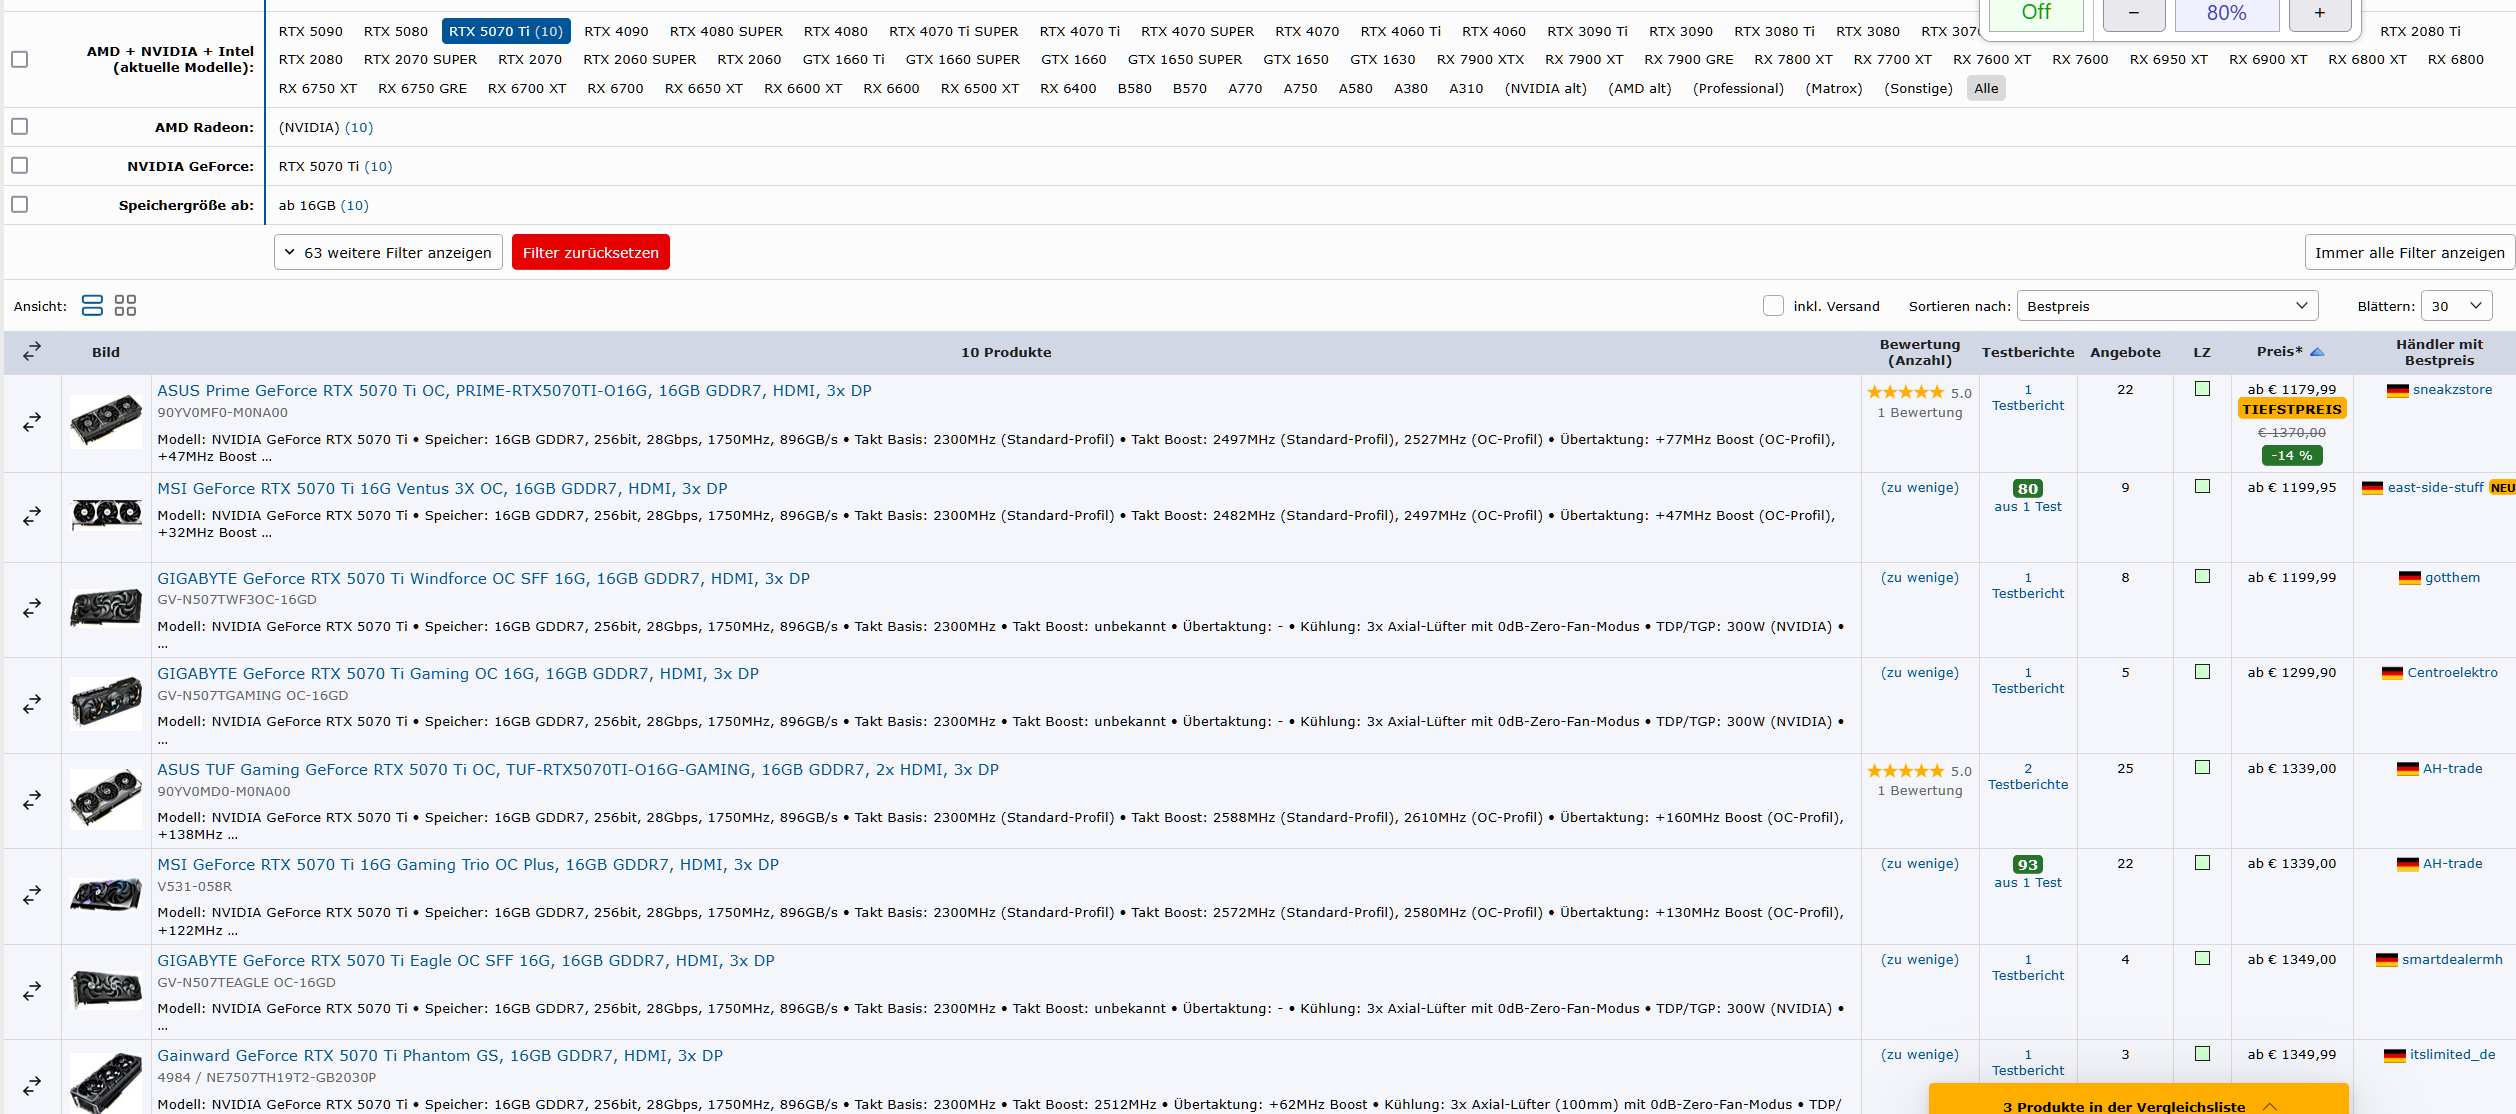Open Testbericht link for GIGABYTE Gaming OC

click(2027, 681)
